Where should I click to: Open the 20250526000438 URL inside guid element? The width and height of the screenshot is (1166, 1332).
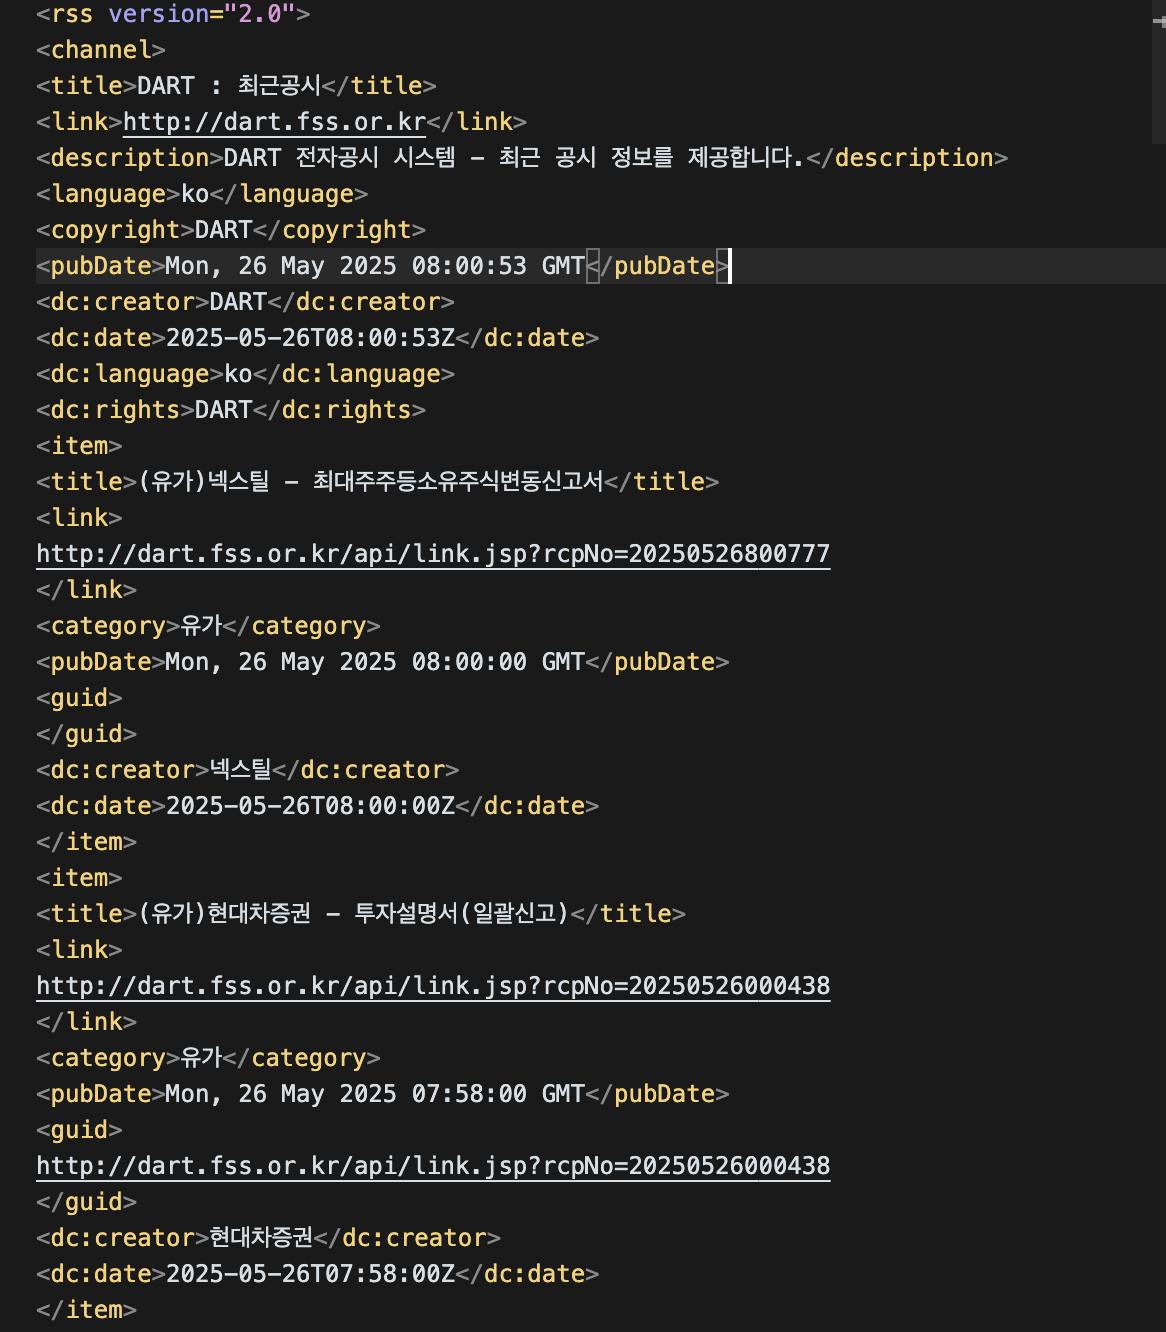point(433,1166)
